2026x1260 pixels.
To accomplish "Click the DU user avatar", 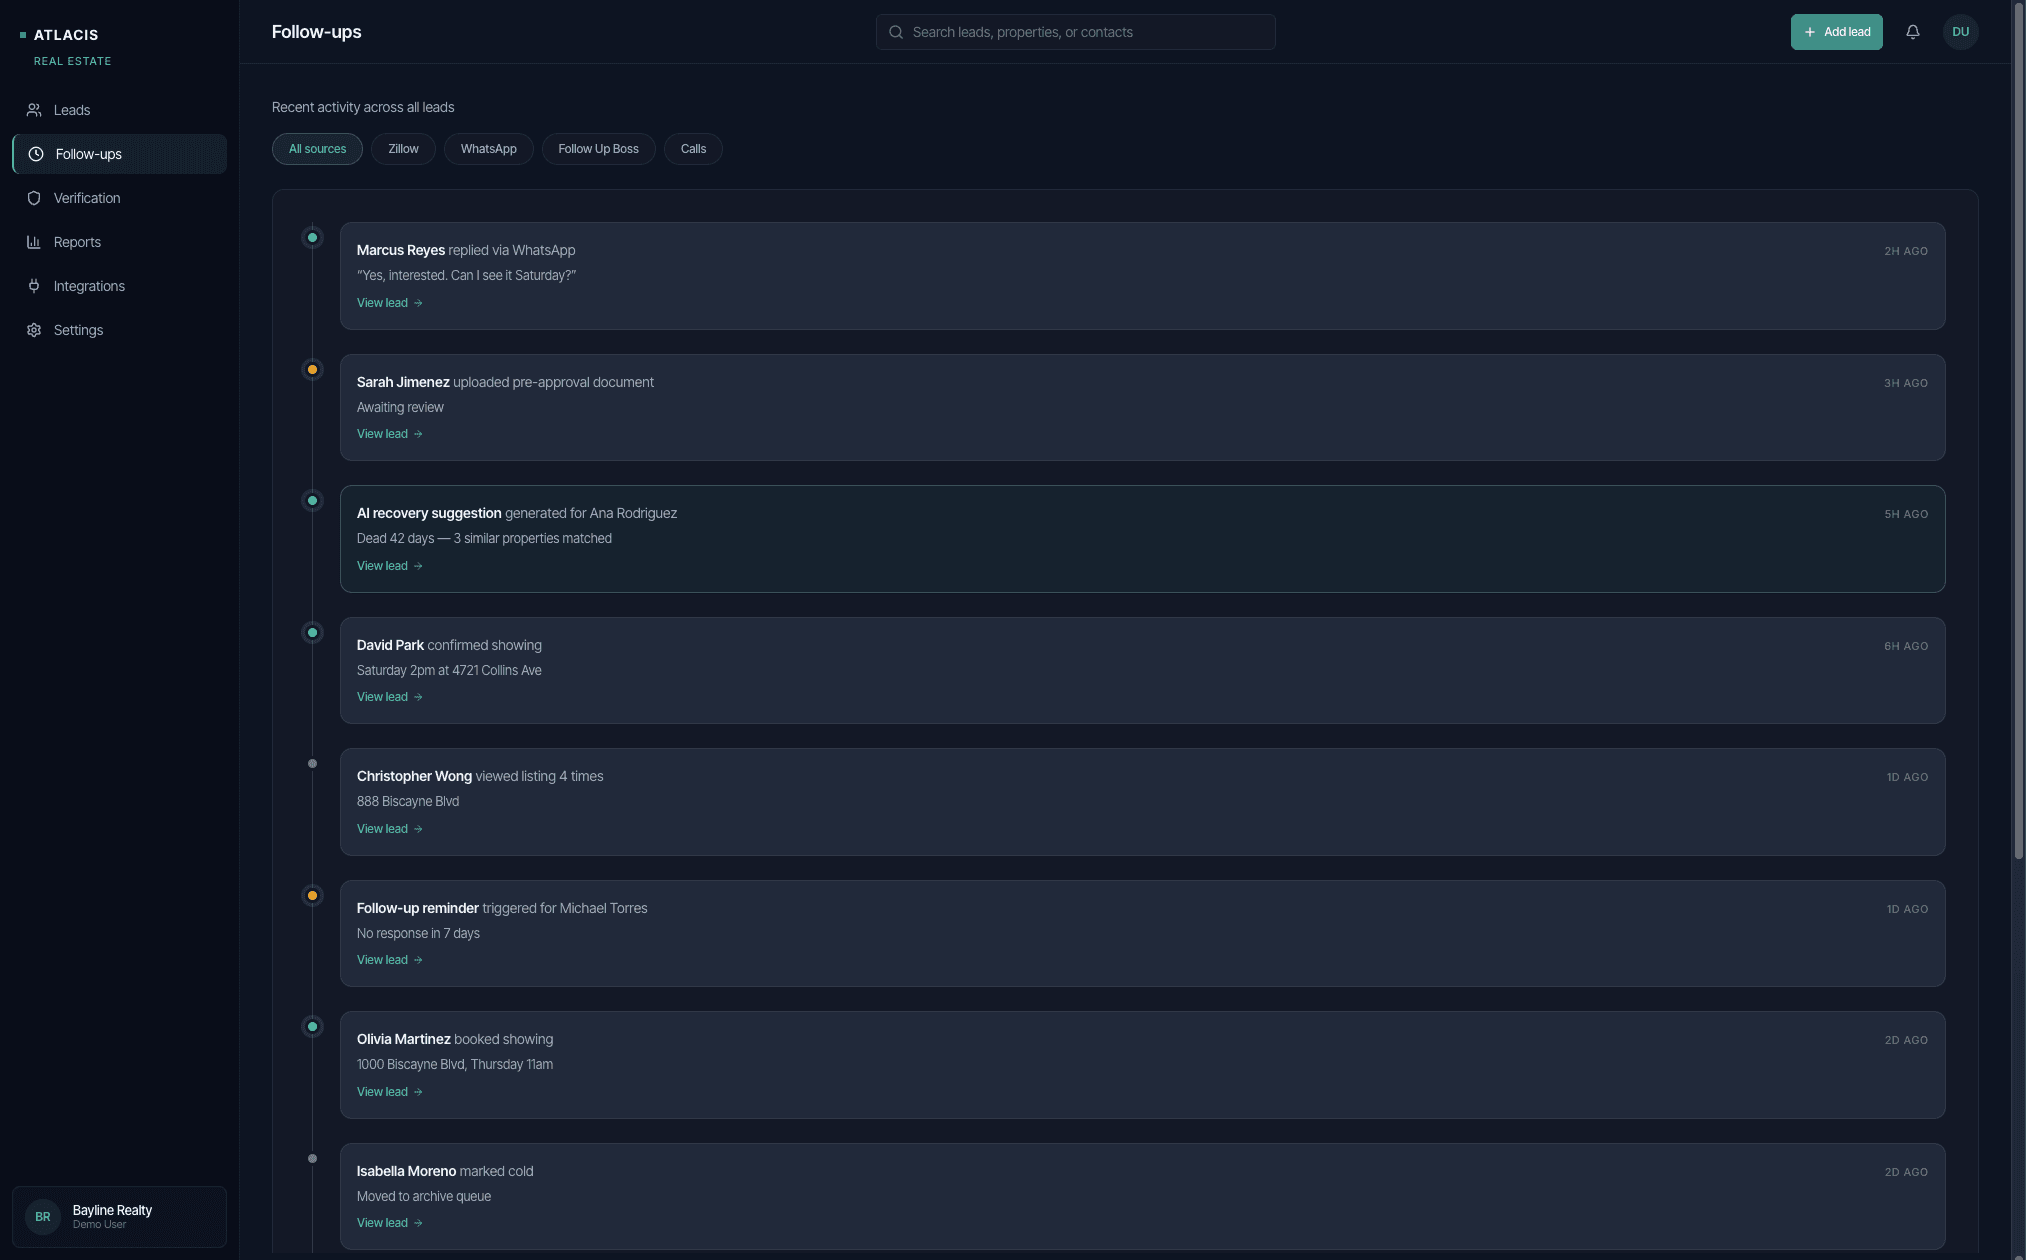I will pos(1960,32).
